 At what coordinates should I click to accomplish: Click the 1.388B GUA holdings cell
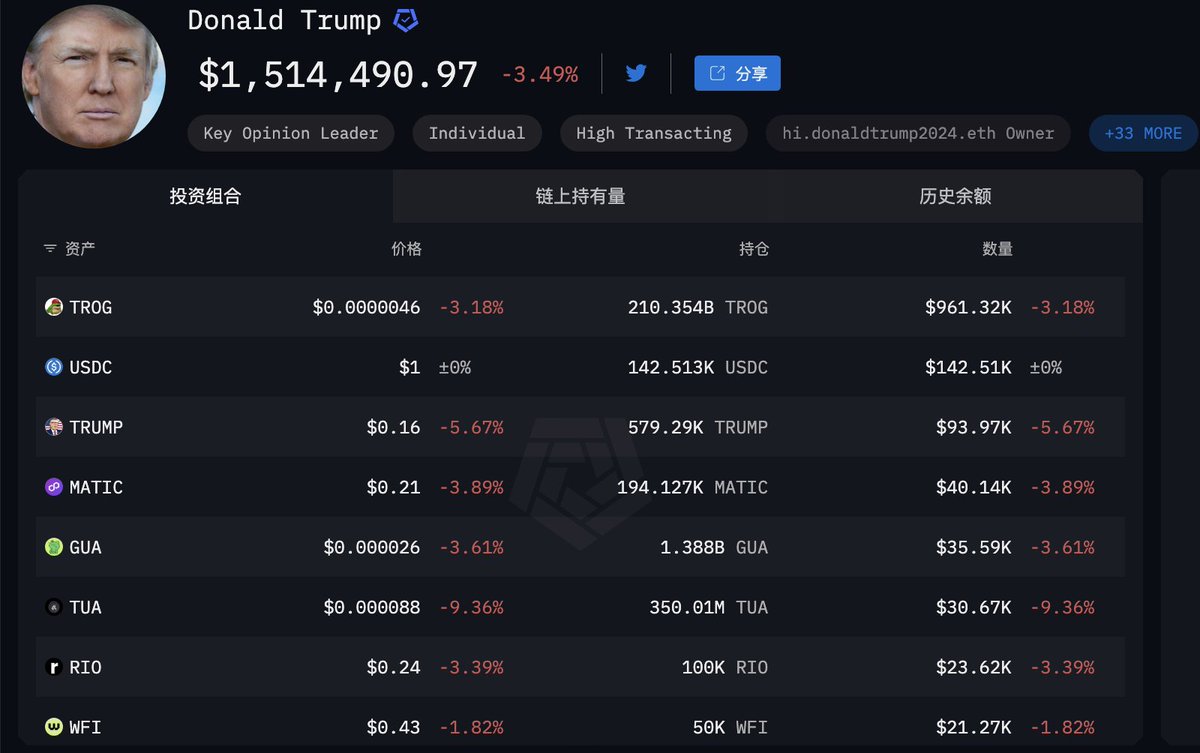[714, 547]
